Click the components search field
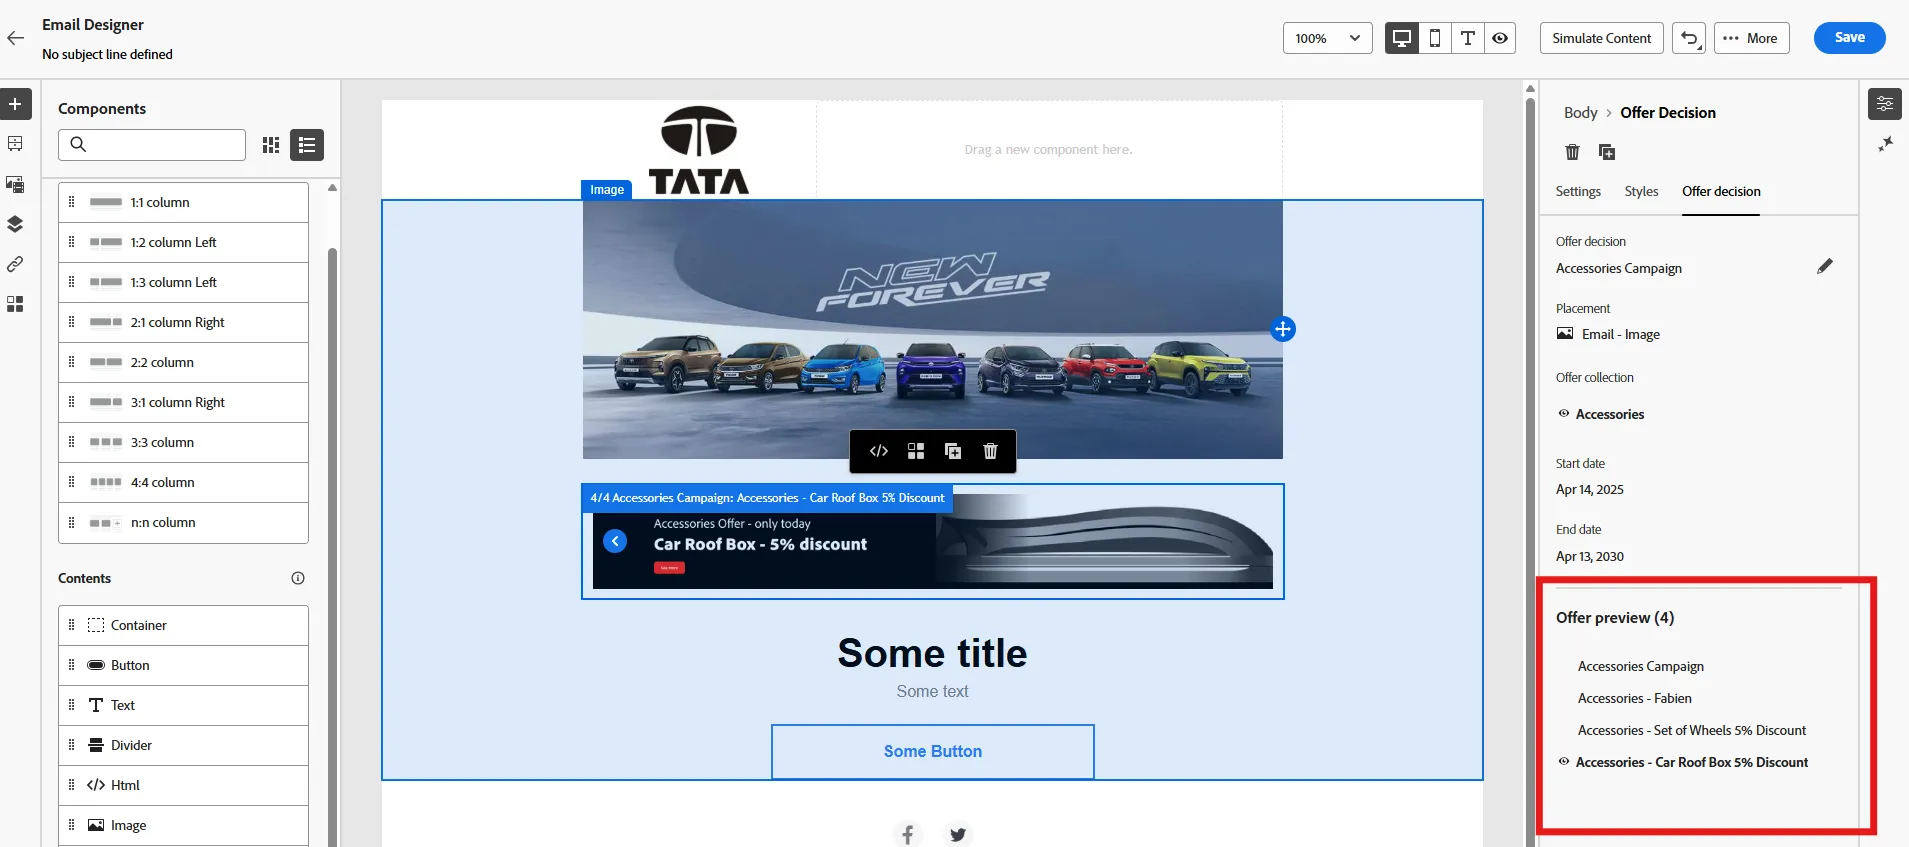 coord(152,145)
